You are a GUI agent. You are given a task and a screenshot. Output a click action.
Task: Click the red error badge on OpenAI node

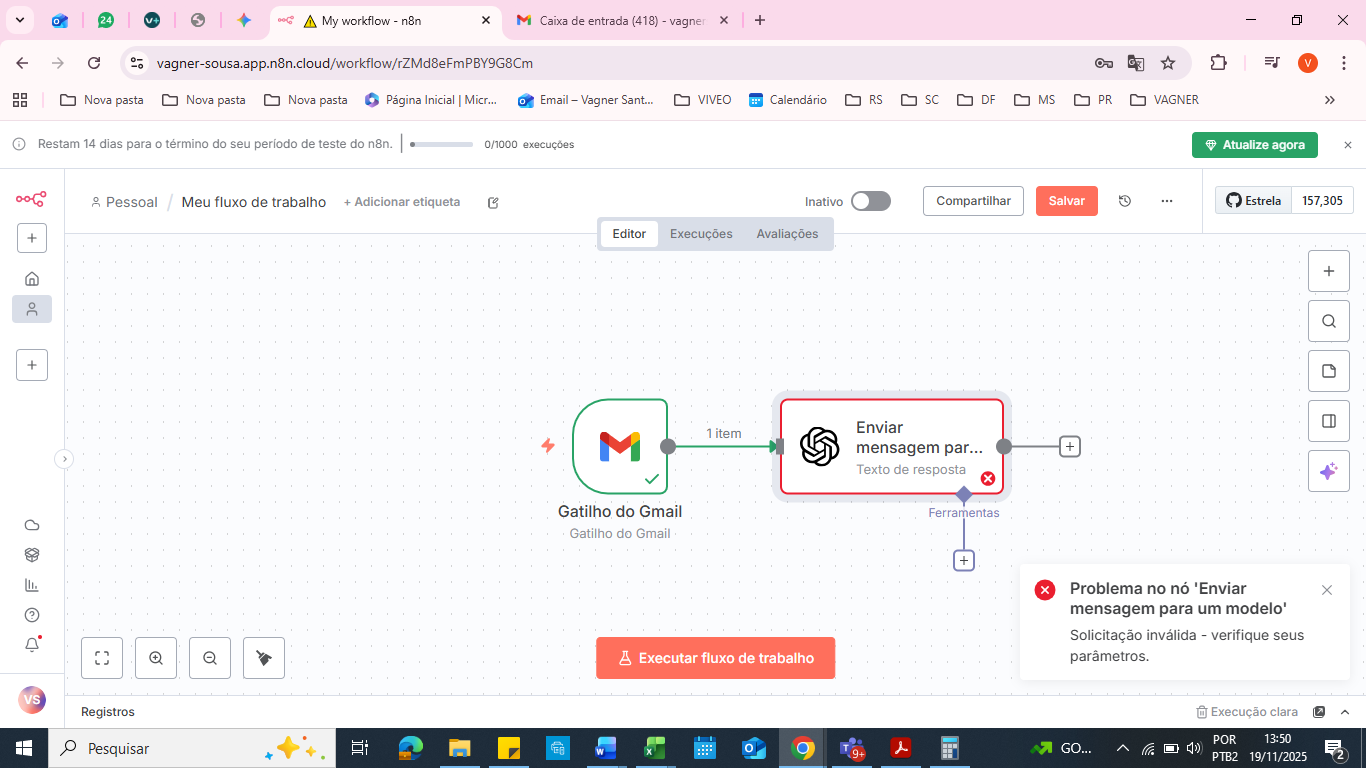pos(988,478)
